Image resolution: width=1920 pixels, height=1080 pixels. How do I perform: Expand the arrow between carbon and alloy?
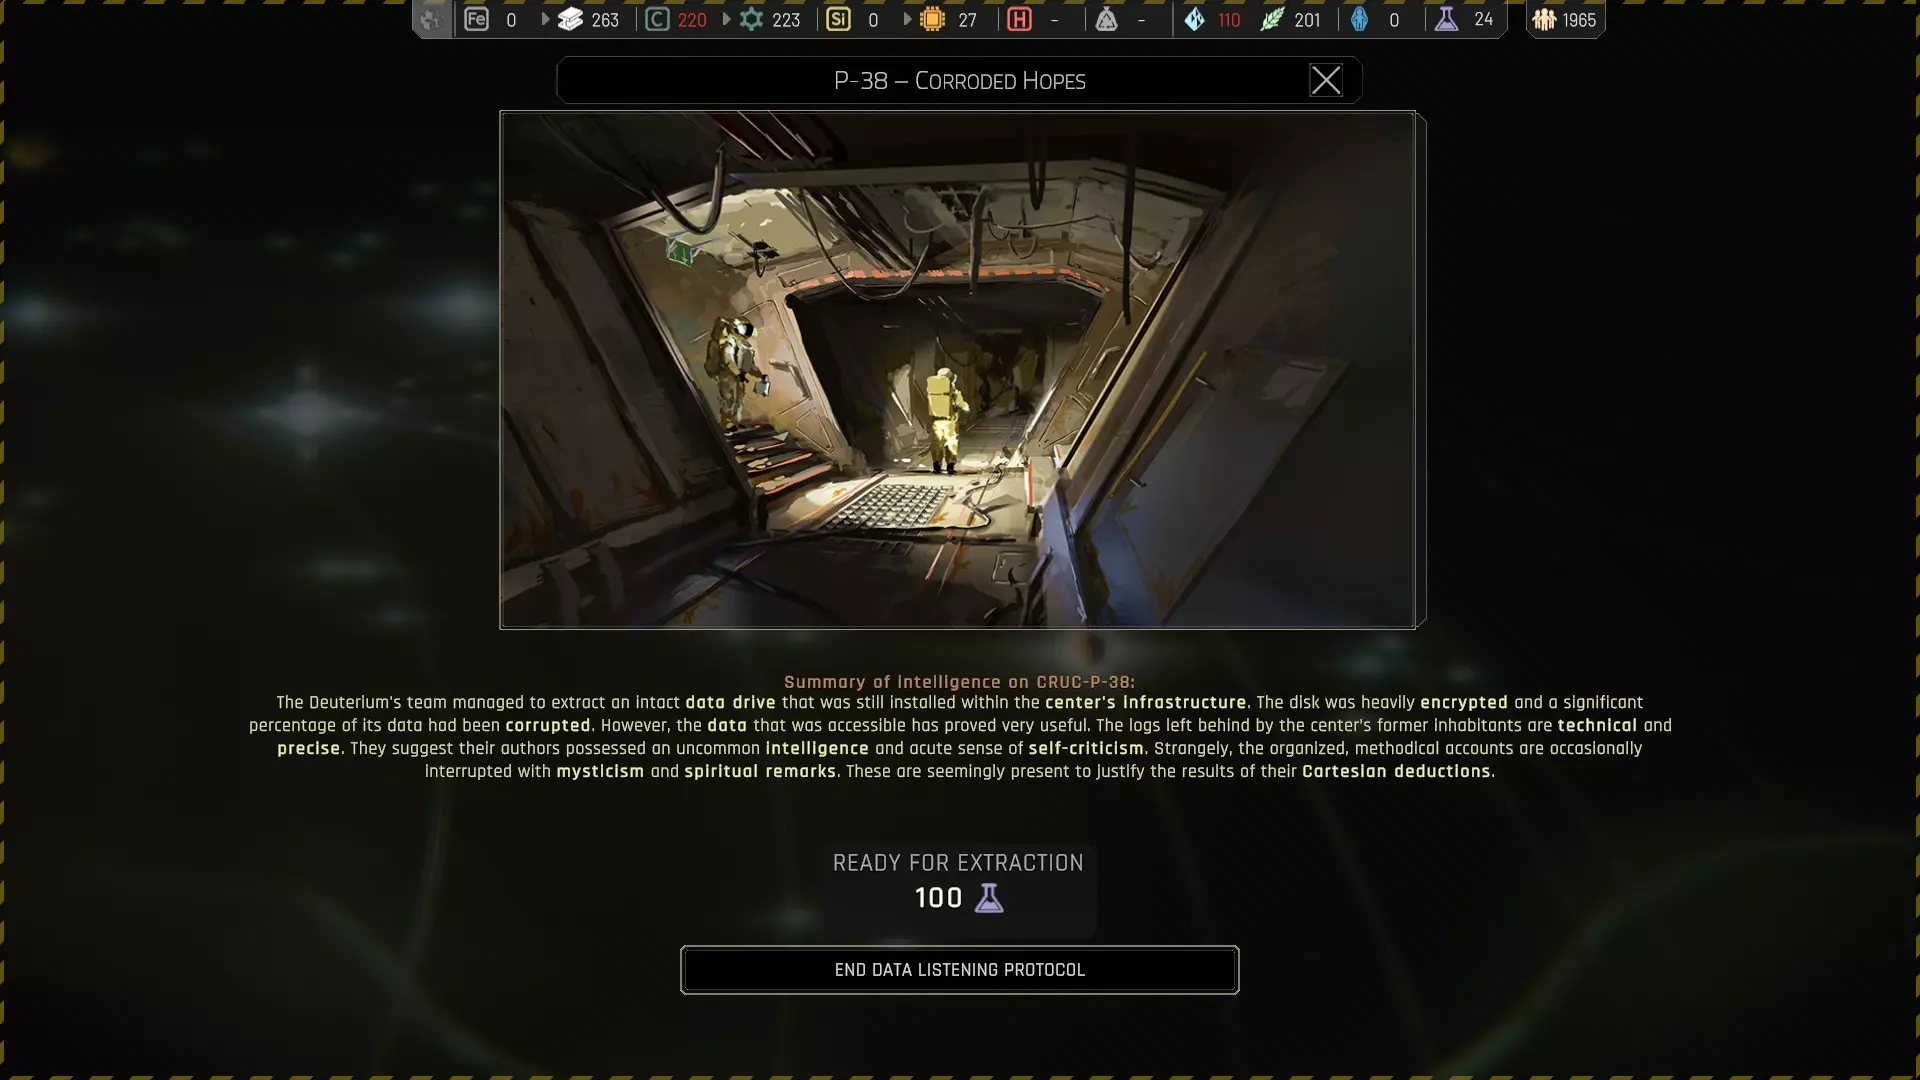(726, 19)
